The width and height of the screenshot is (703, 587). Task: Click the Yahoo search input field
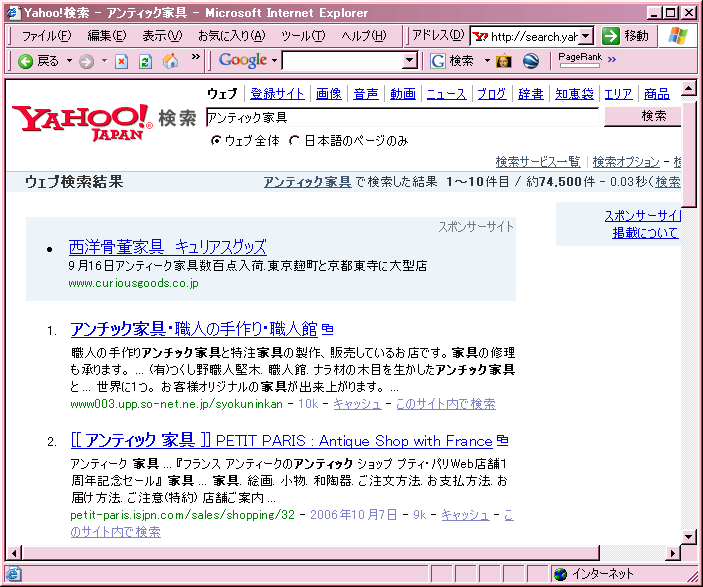tap(402, 117)
